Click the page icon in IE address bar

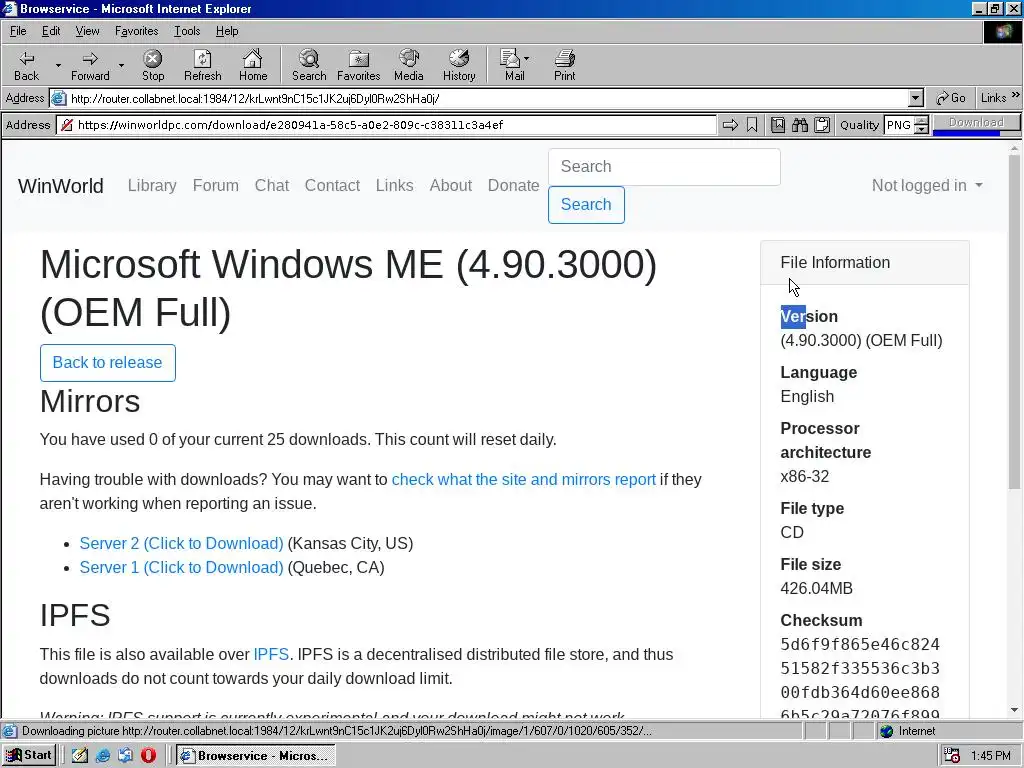59,99
